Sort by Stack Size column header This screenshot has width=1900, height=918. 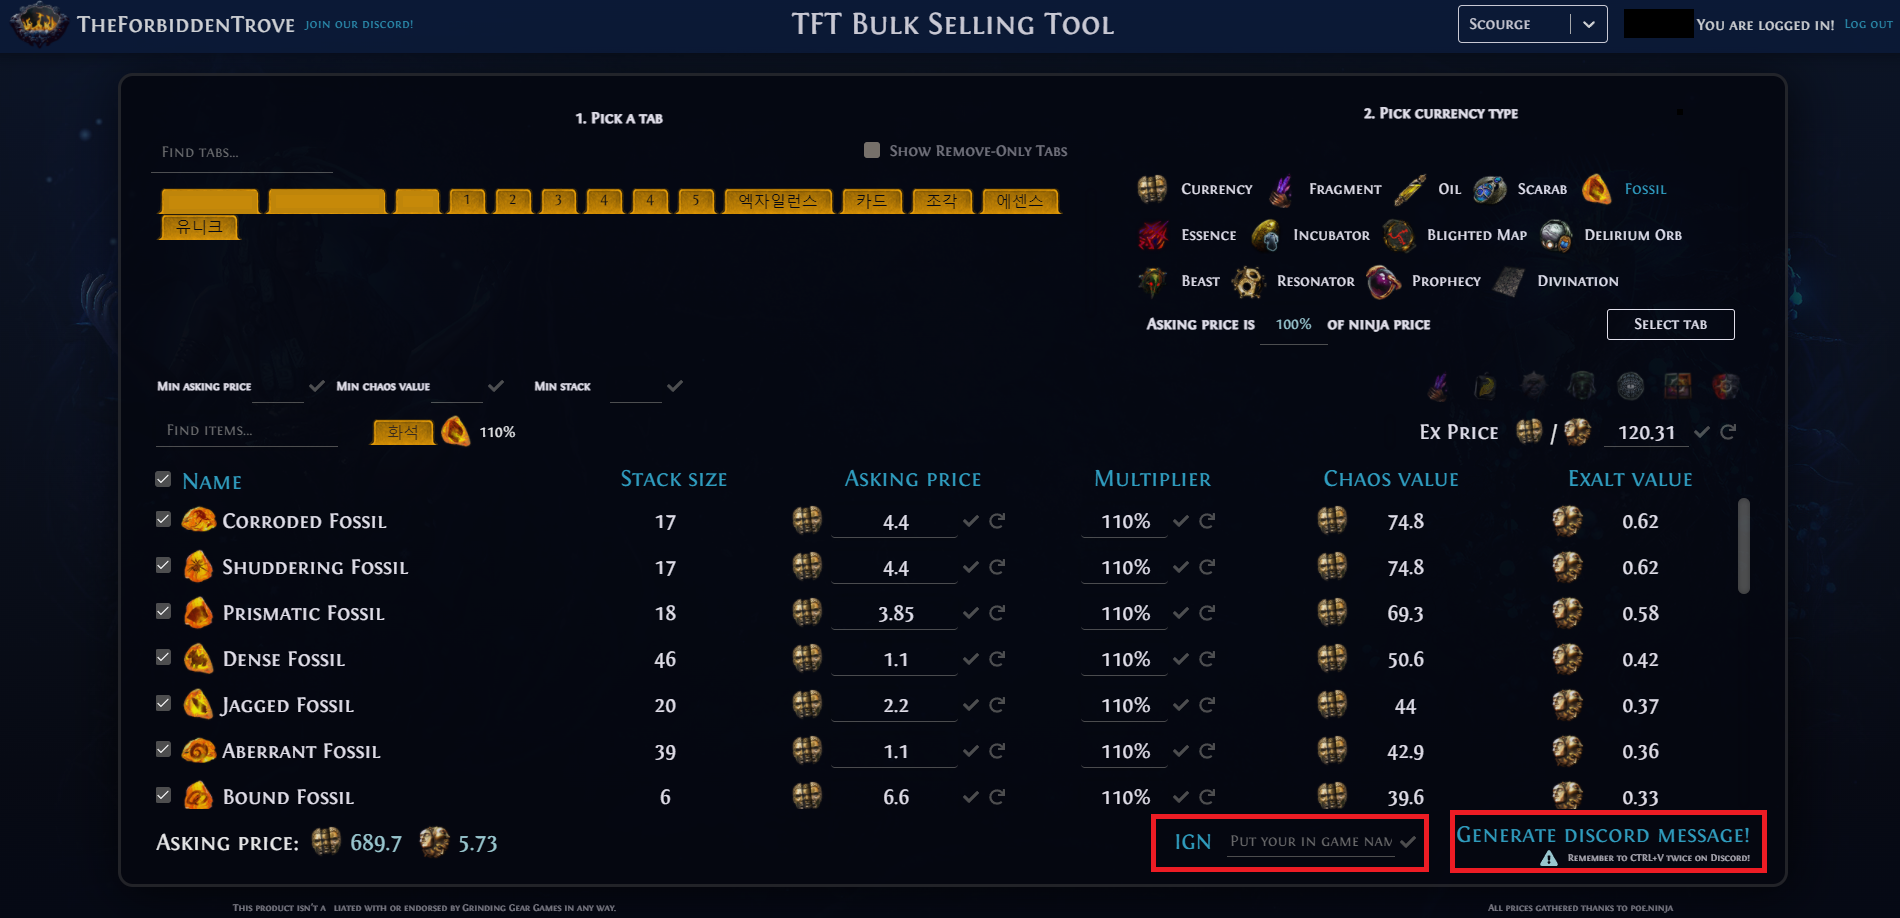673,479
